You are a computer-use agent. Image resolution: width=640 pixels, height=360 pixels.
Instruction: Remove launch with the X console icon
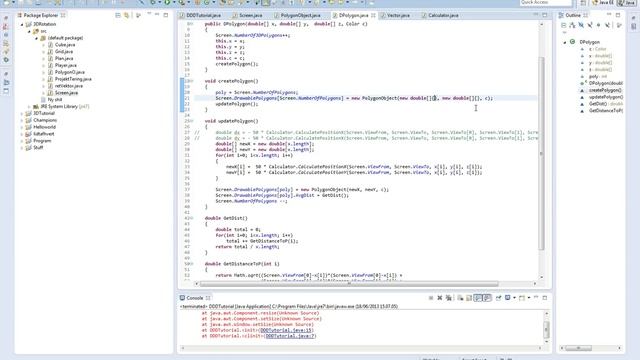[440, 298]
